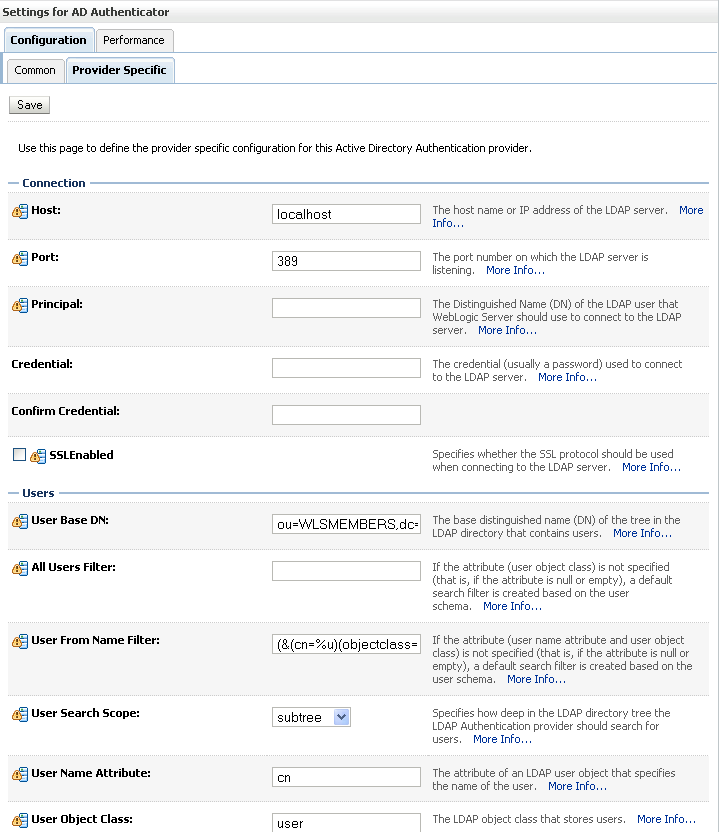Click the Confirm Credential input field
Viewport: 719px width, 832px height.
pyautogui.click(x=346, y=415)
